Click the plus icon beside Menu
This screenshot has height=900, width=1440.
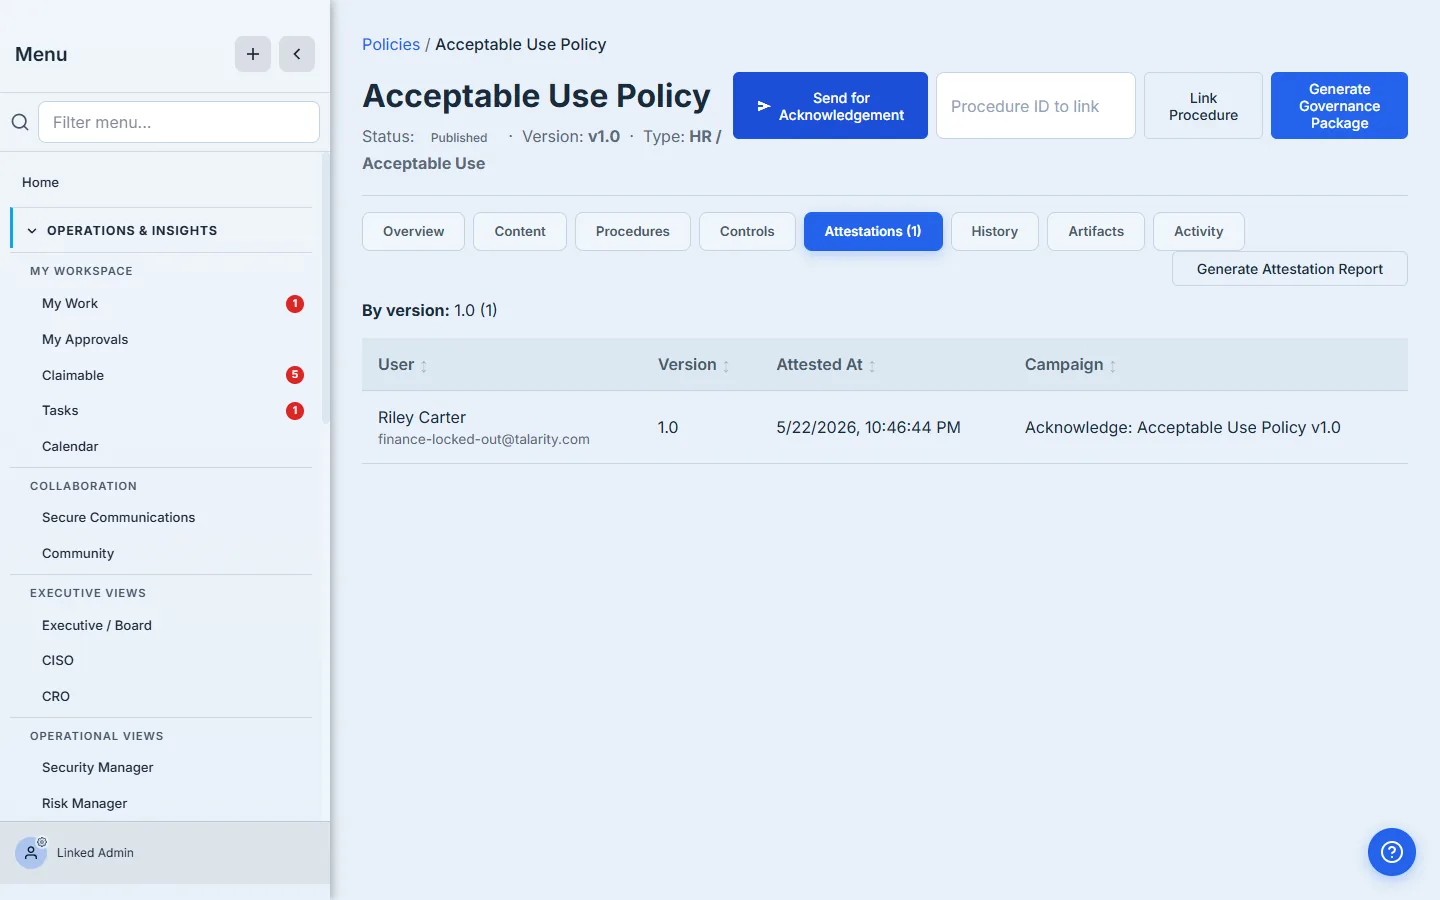[253, 54]
